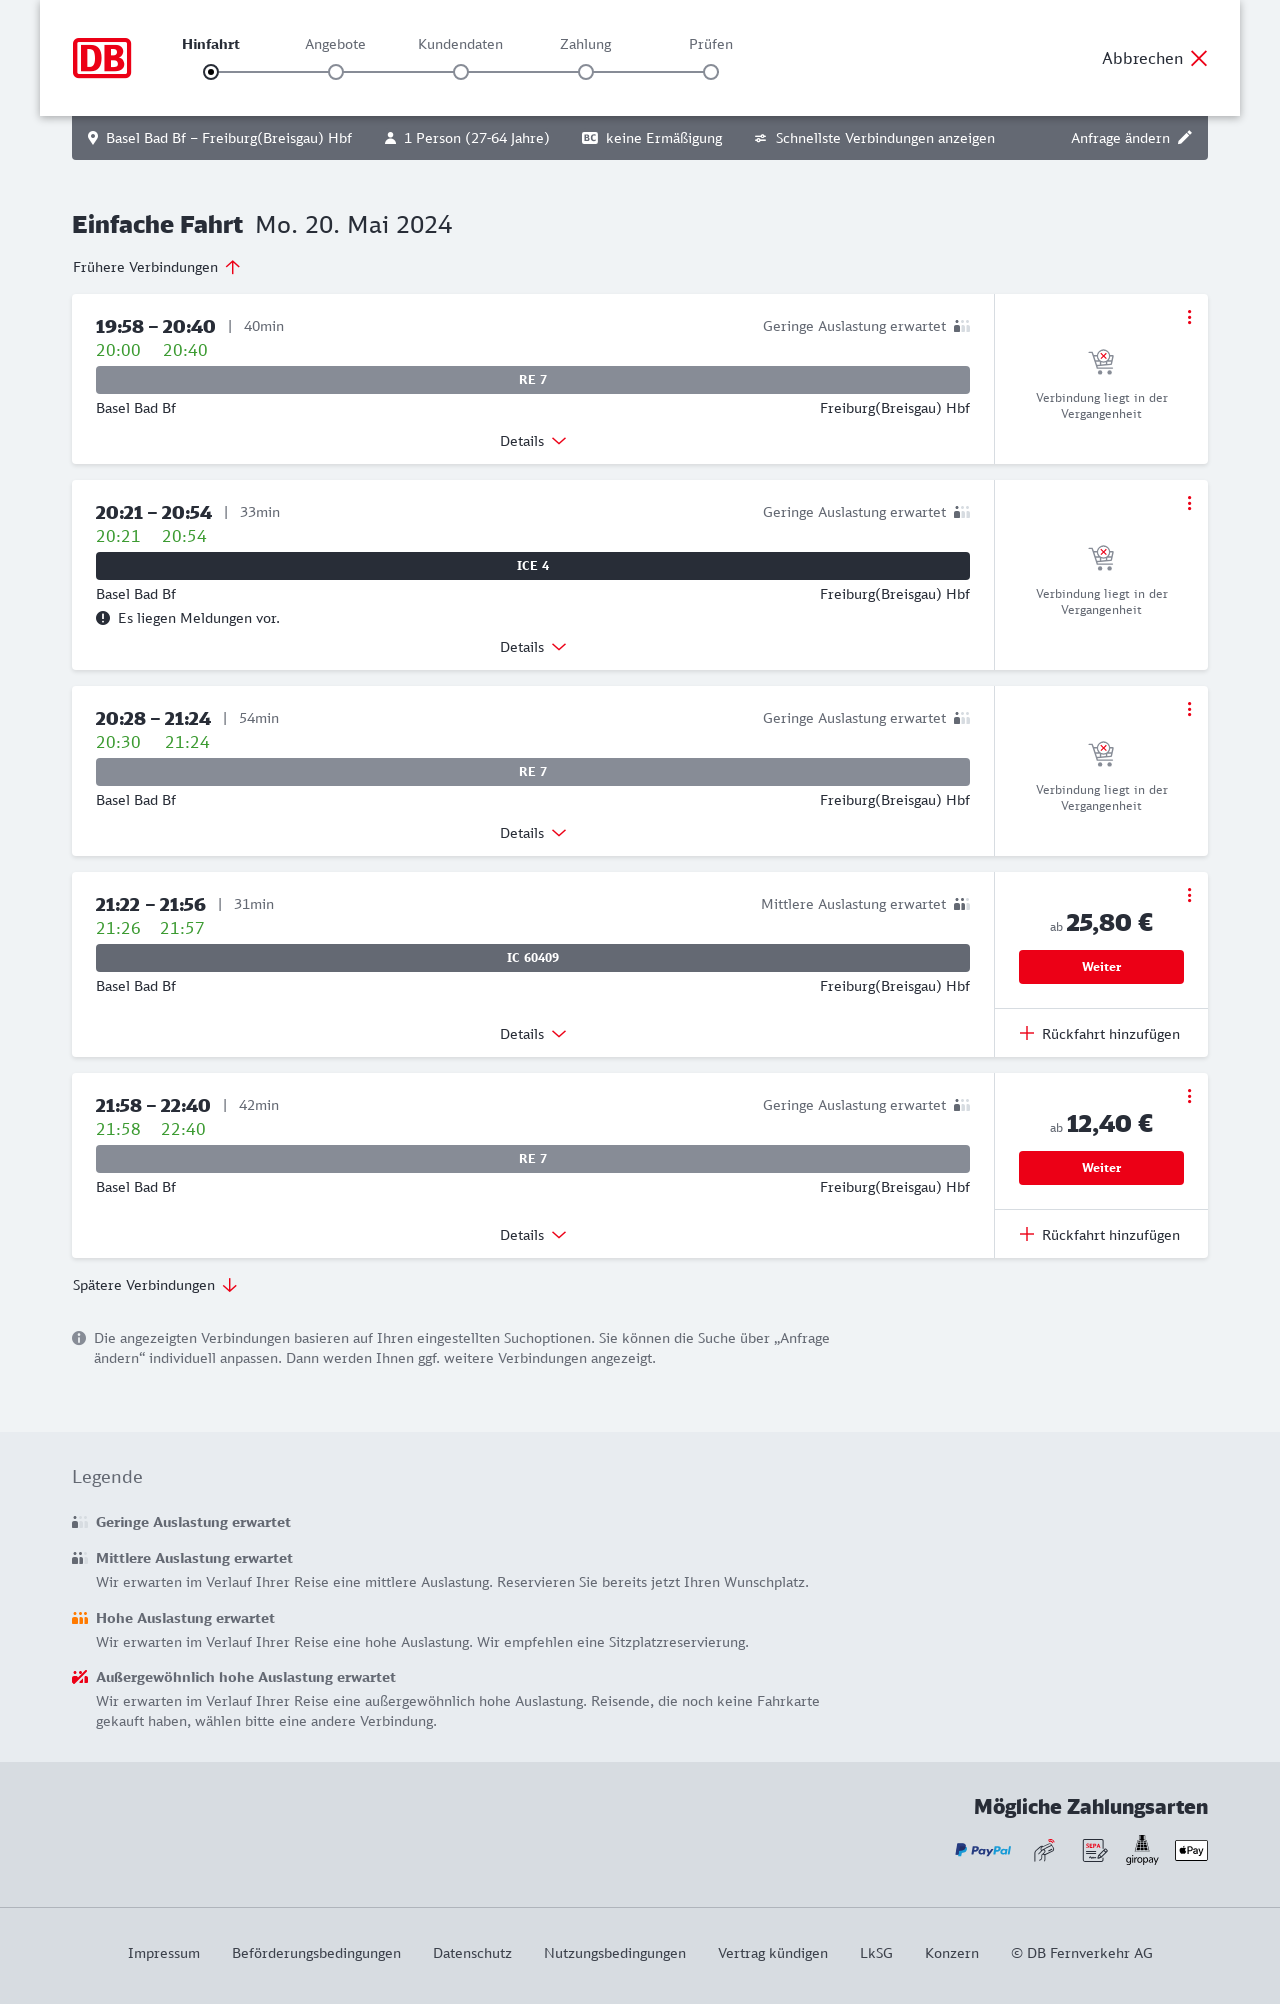Viewport: 1280px width, 2004px height.
Task: Click the warning icon beside Meldungen notice
Action: [103, 618]
